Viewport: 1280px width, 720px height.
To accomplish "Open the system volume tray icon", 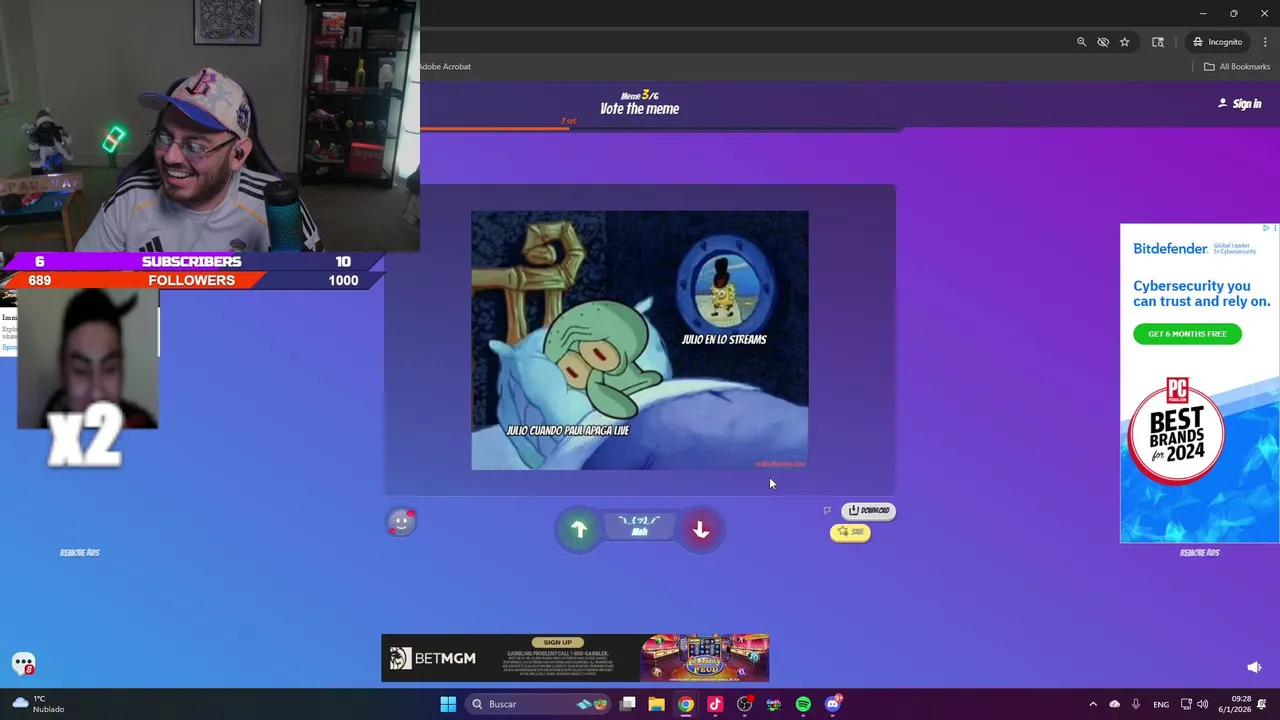I will coord(1203,704).
